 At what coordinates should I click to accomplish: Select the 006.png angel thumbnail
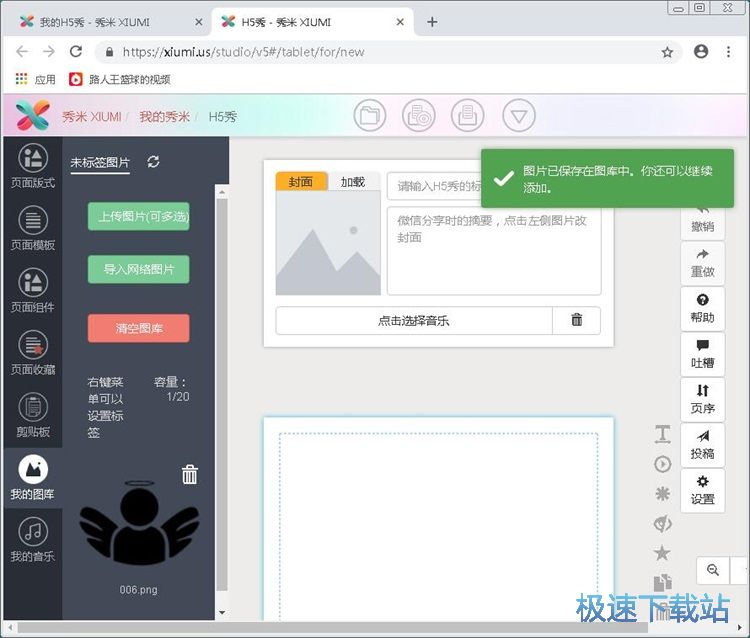(139, 523)
